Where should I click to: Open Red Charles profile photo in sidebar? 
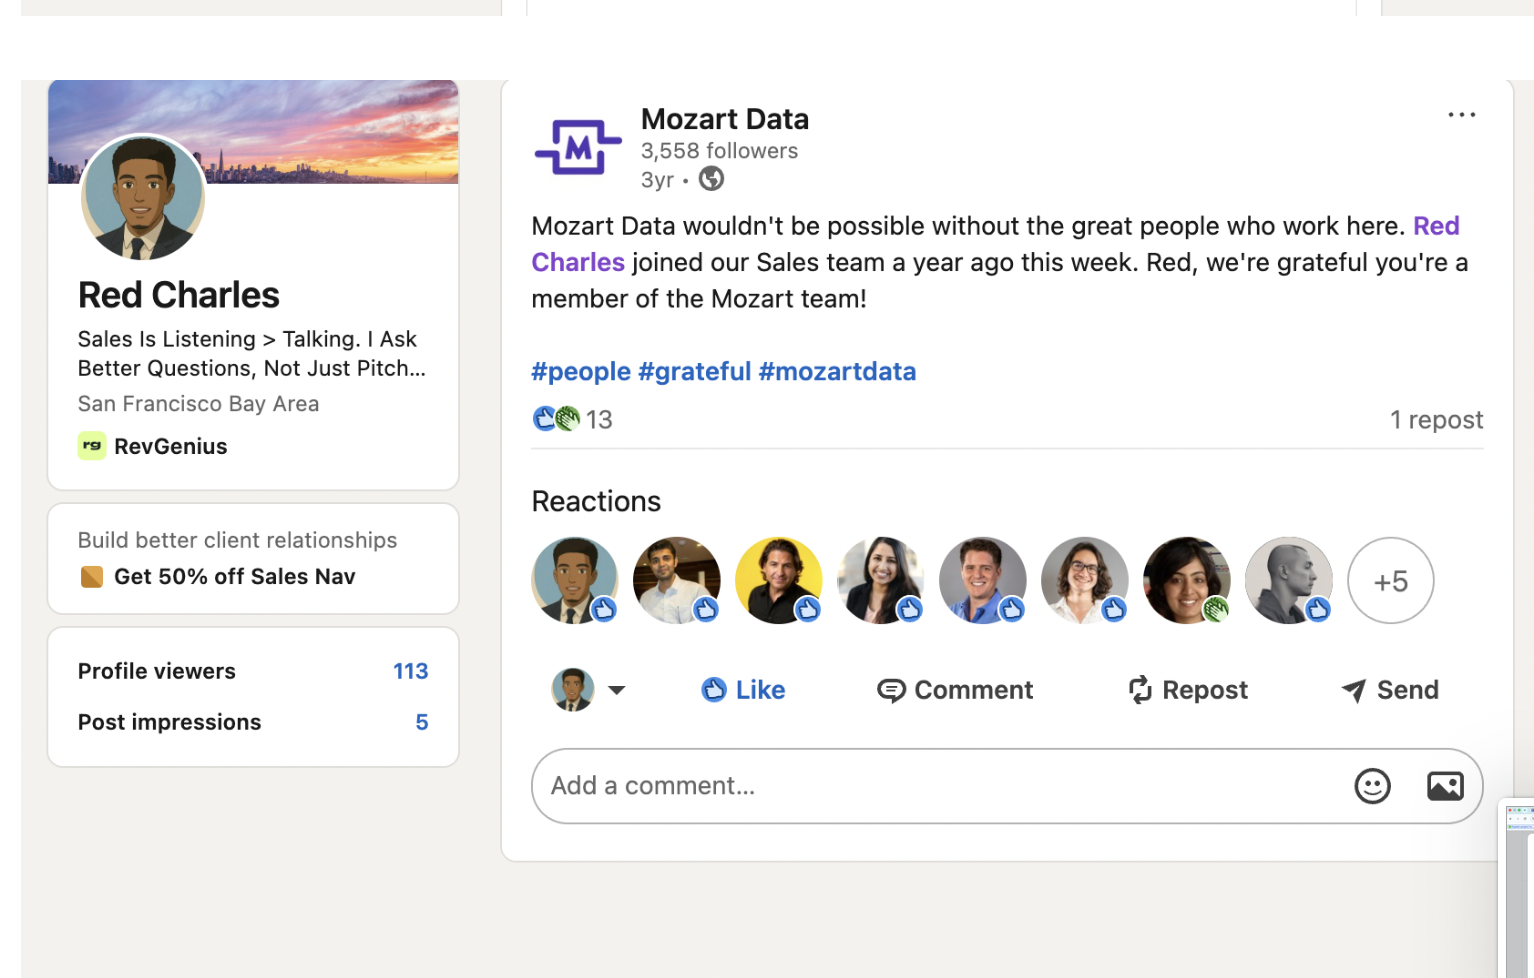(x=143, y=197)
